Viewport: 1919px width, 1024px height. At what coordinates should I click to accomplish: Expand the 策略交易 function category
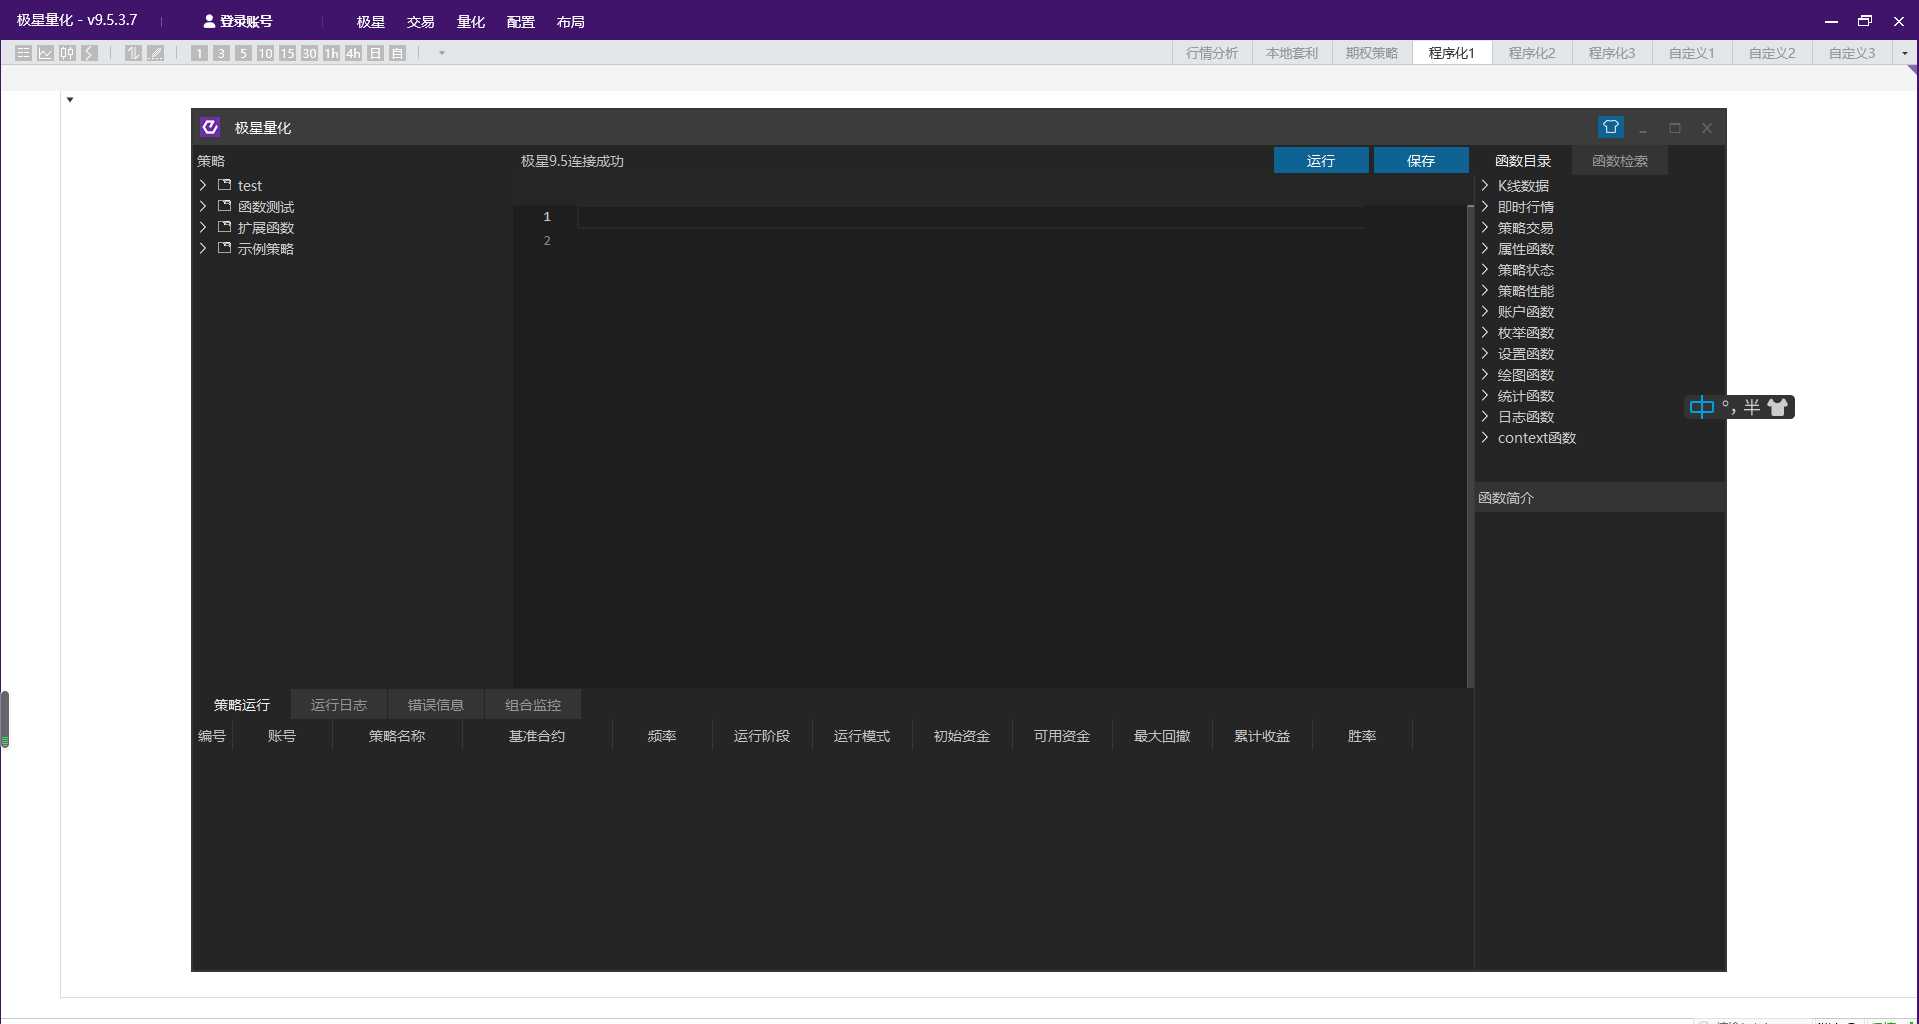pos(1485,227)
